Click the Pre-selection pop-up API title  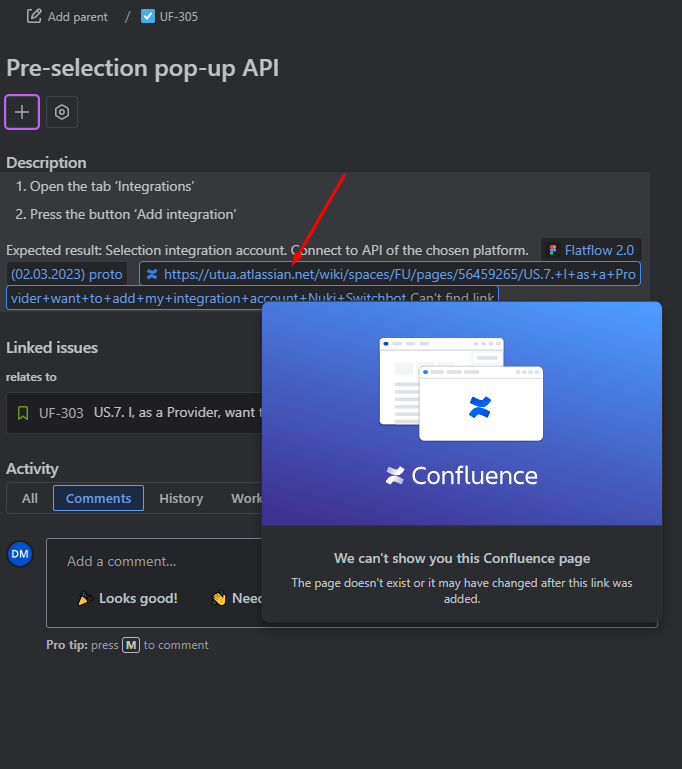coord(143,68)
